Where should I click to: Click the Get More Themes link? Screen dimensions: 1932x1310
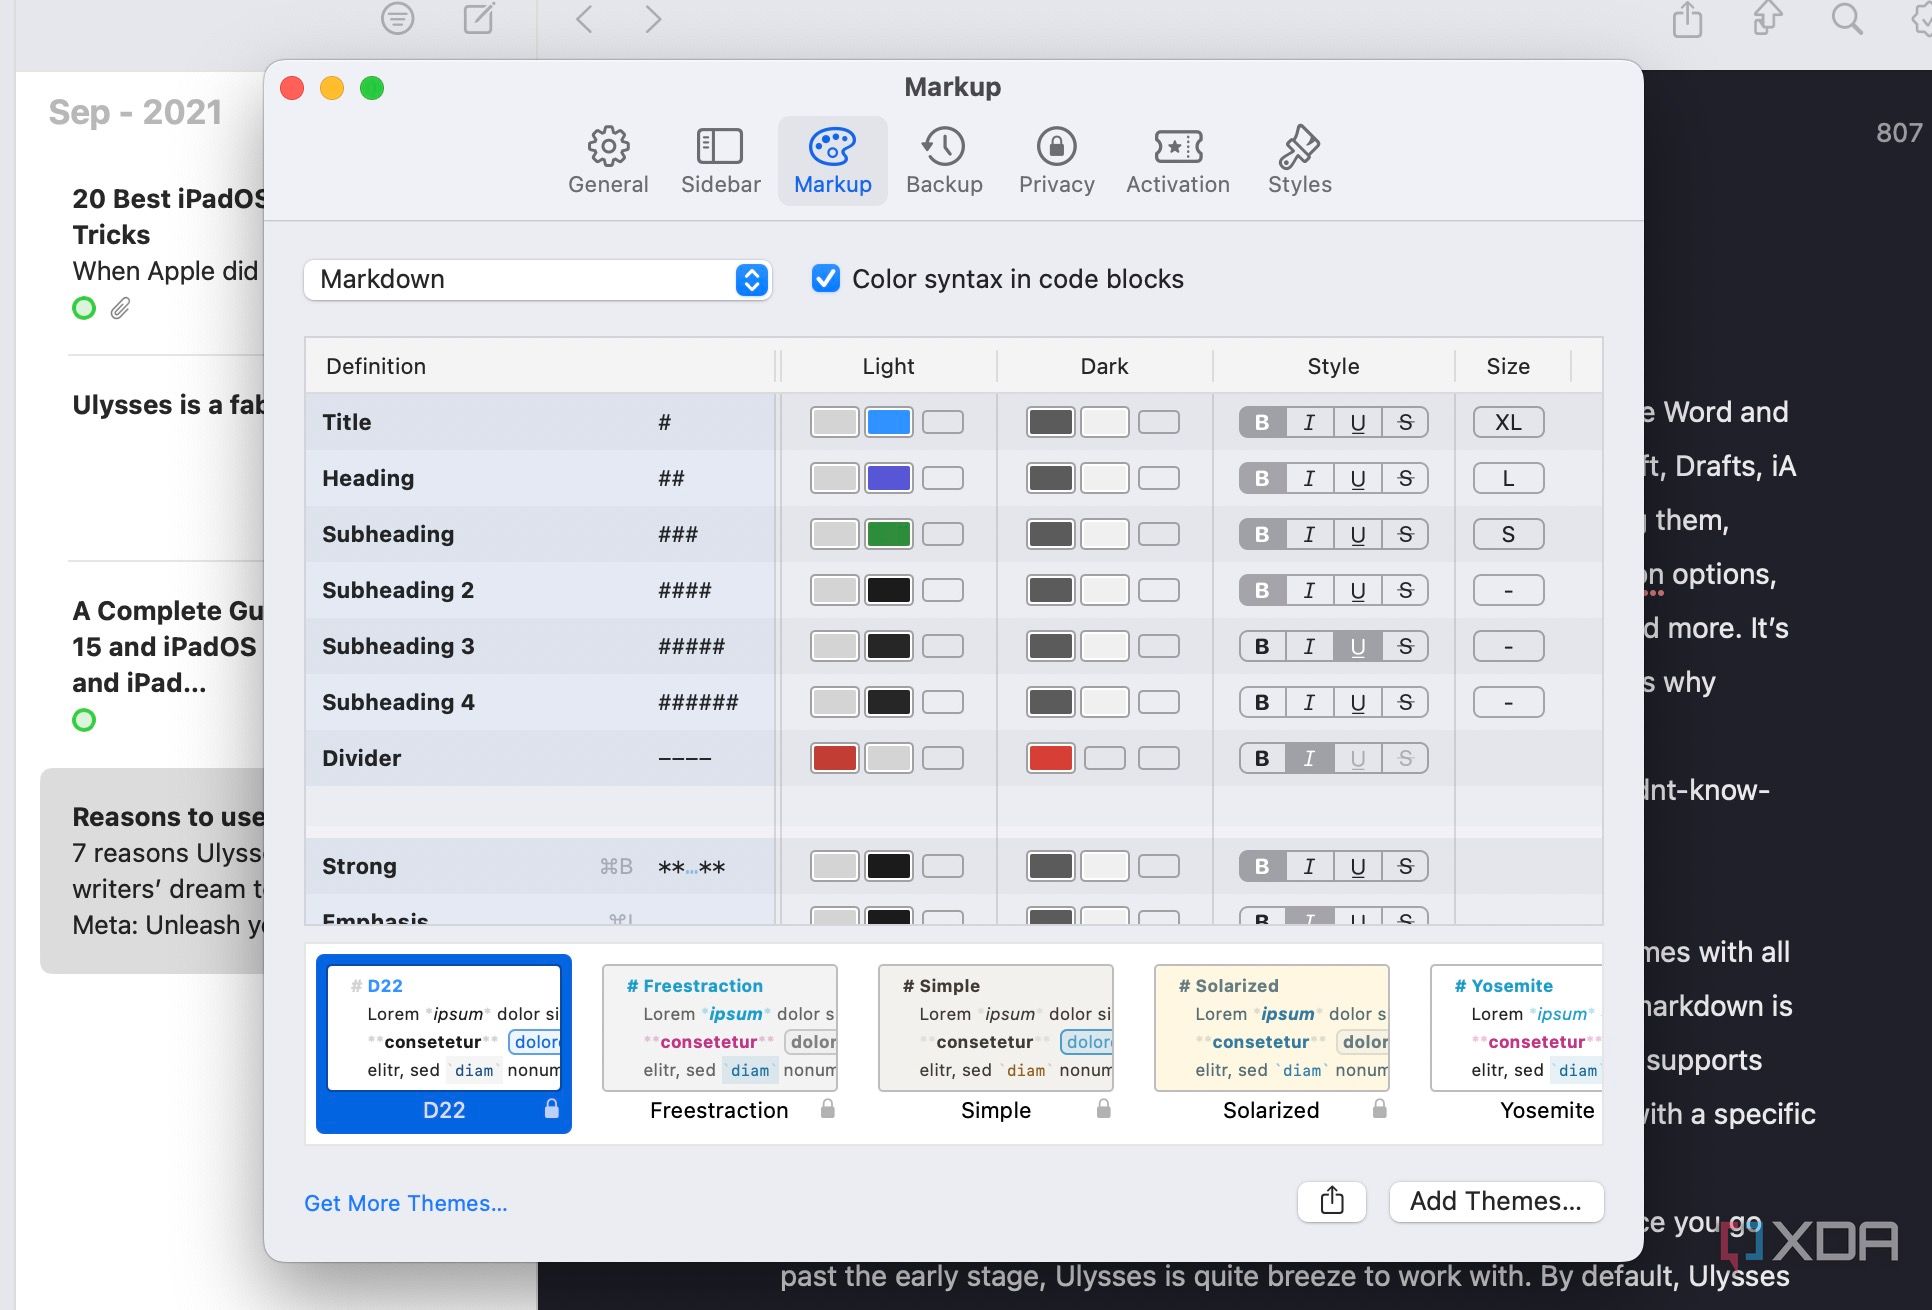[406, 1203]
